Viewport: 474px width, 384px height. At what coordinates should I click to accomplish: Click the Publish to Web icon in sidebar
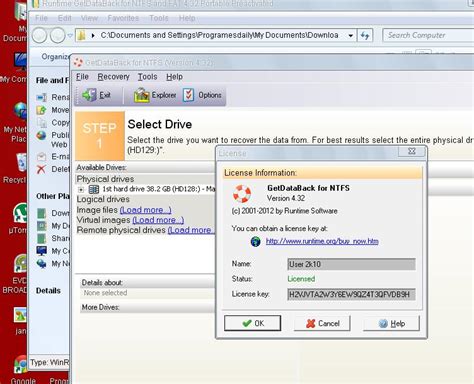pyautogui.click(x=41, y=135)
